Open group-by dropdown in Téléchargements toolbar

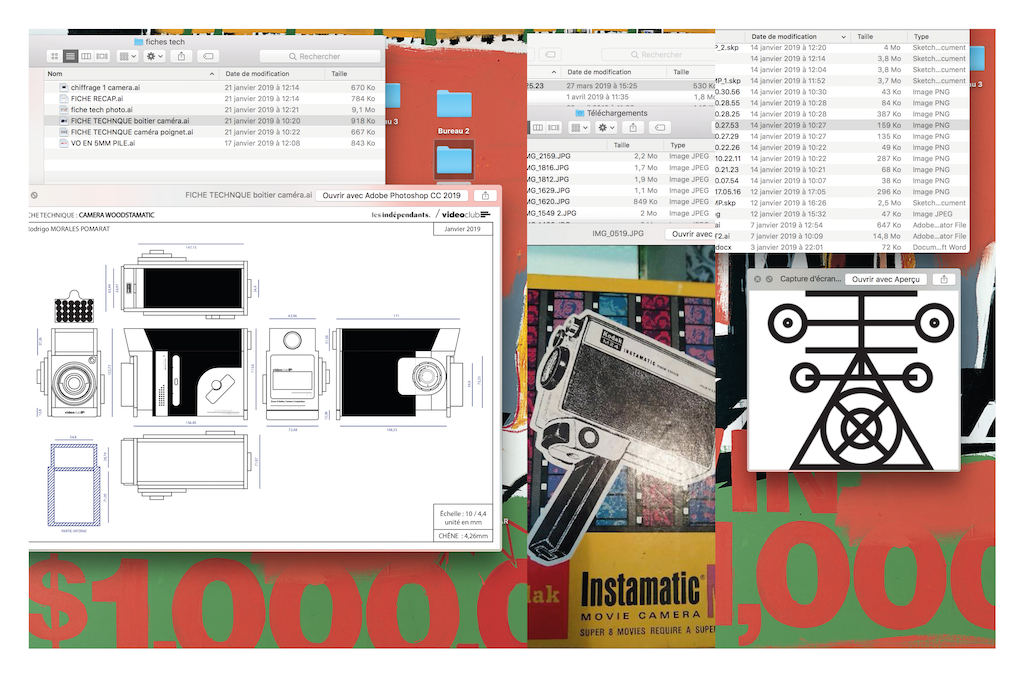pyautogui.click(x=579, y=127)
